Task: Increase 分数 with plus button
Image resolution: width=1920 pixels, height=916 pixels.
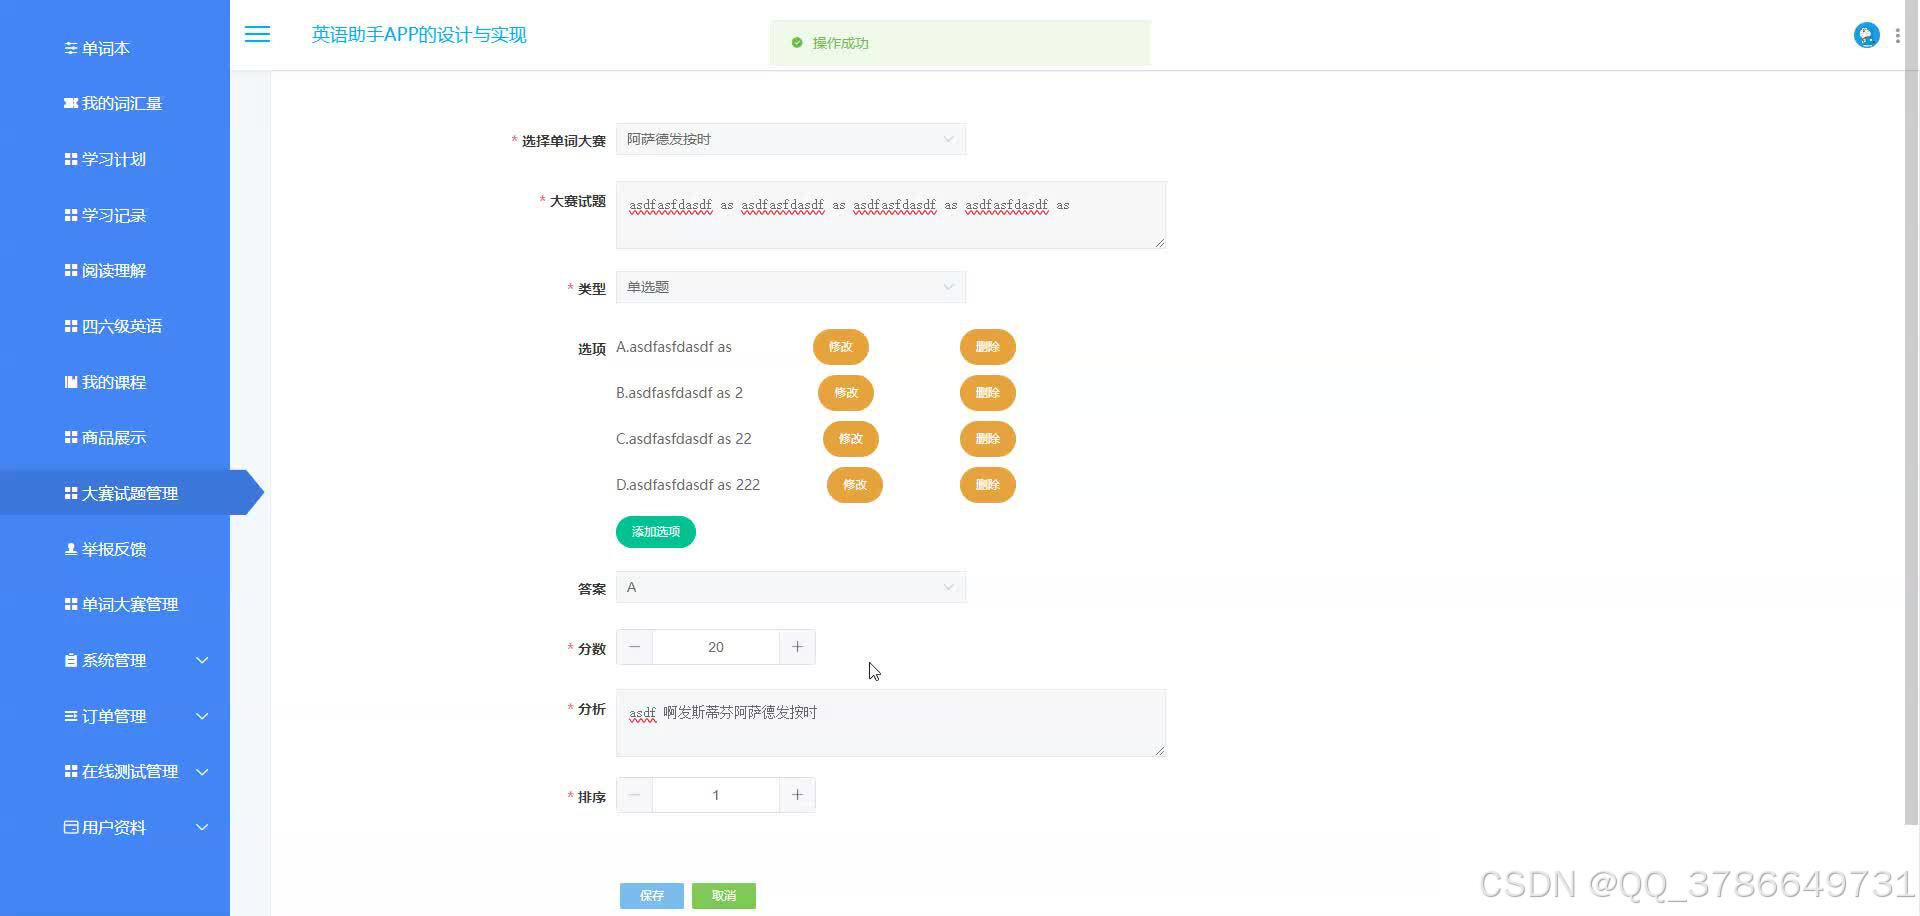Action: [797, 647]
